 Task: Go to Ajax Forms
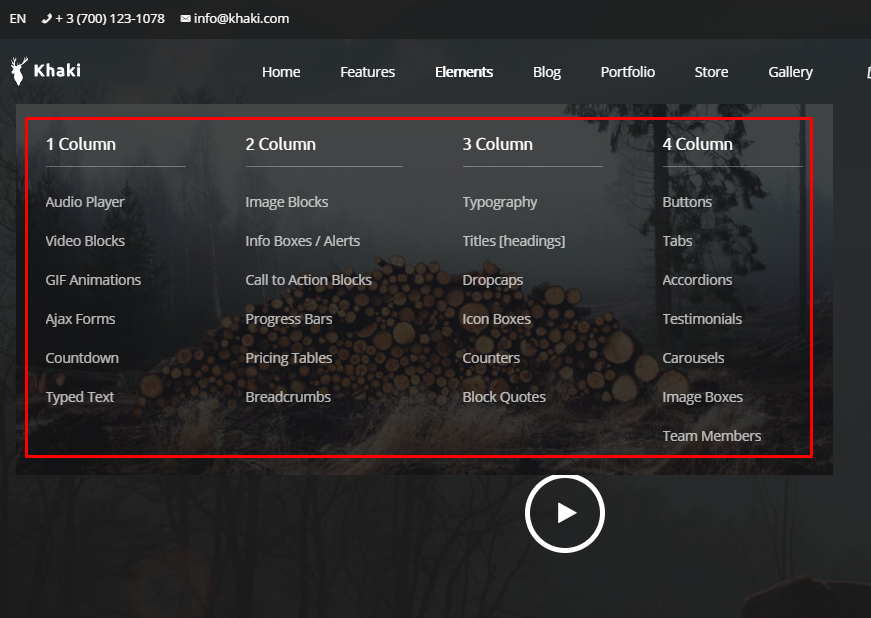pos(81,319)
